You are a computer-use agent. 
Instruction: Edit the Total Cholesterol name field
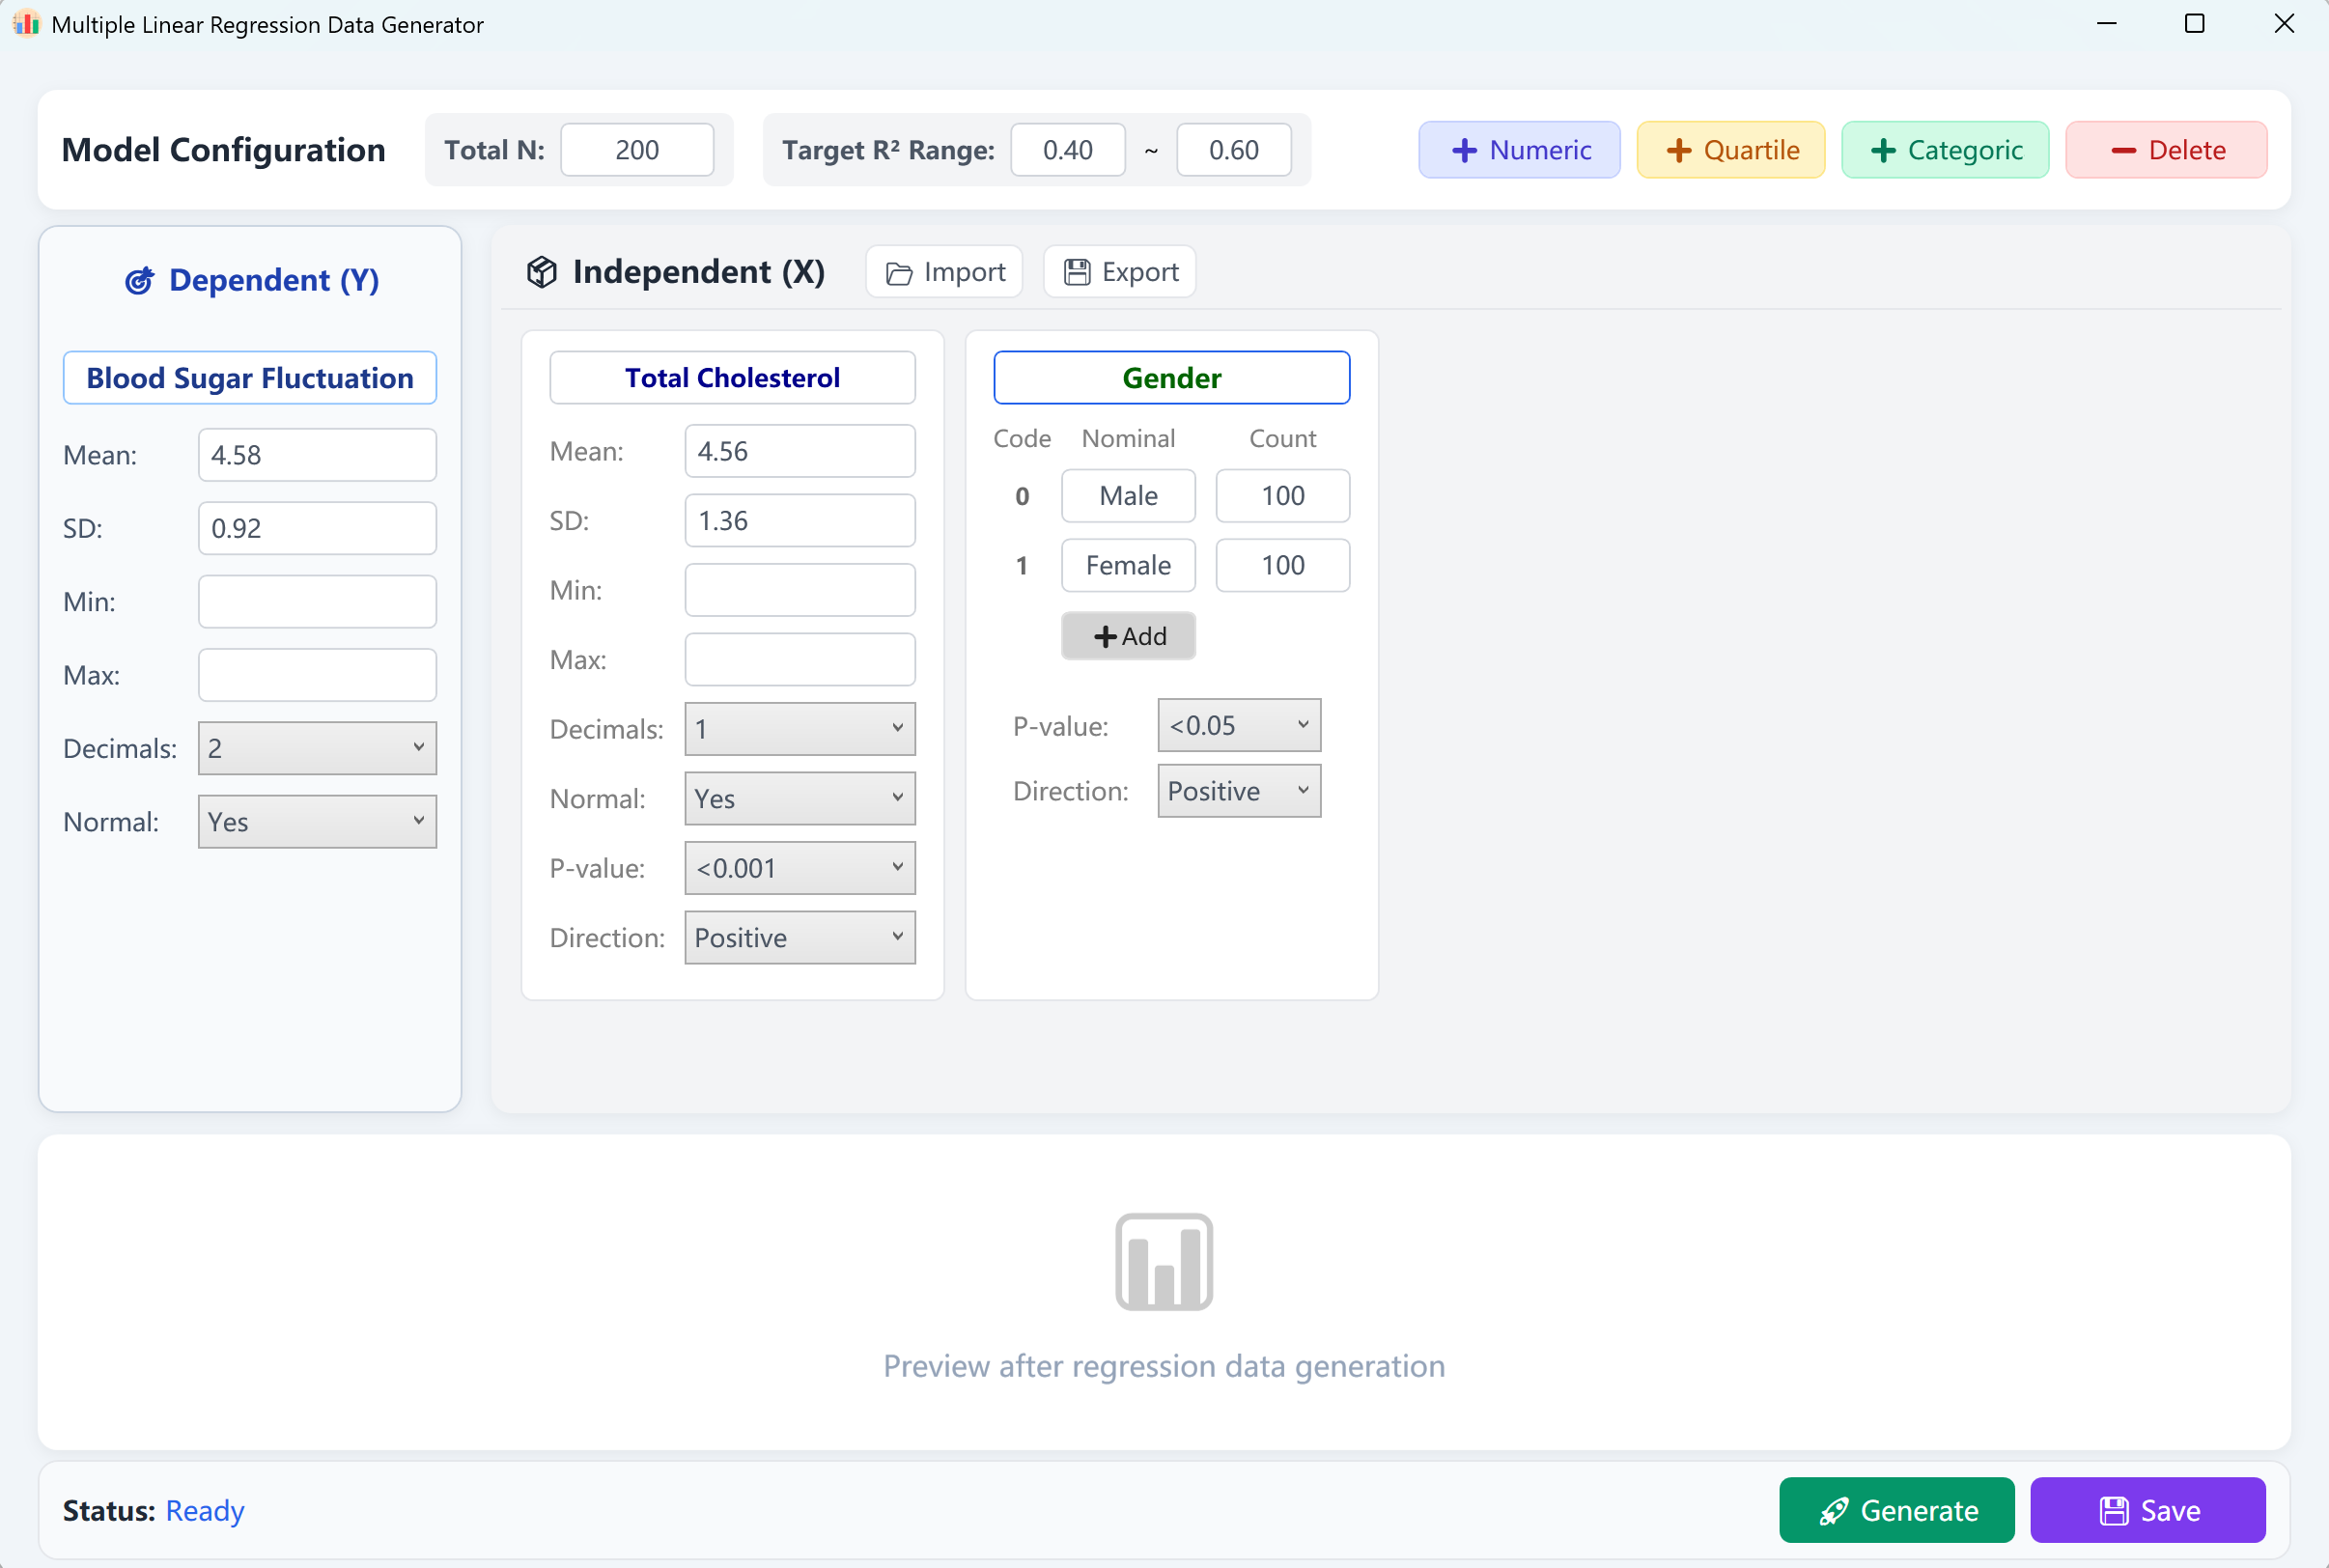click(x=732, y=378)
